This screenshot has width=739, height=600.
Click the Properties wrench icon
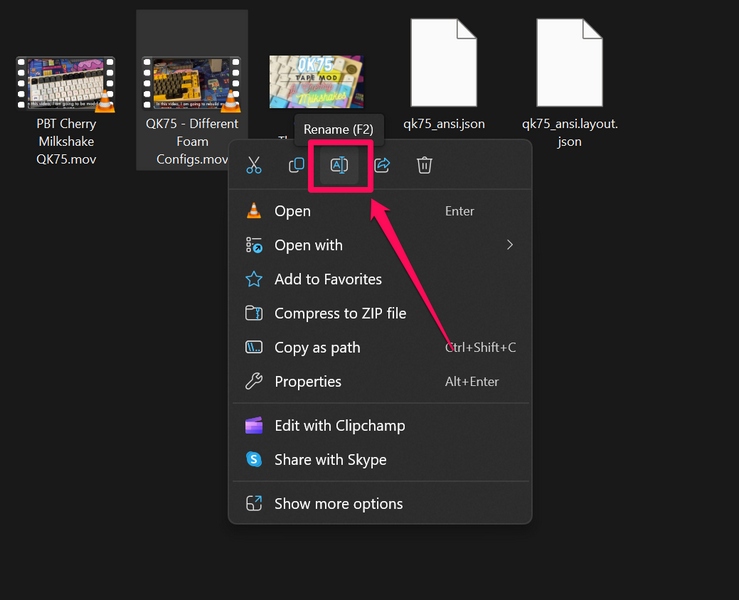pyautogui.click(x=254, y=382)
